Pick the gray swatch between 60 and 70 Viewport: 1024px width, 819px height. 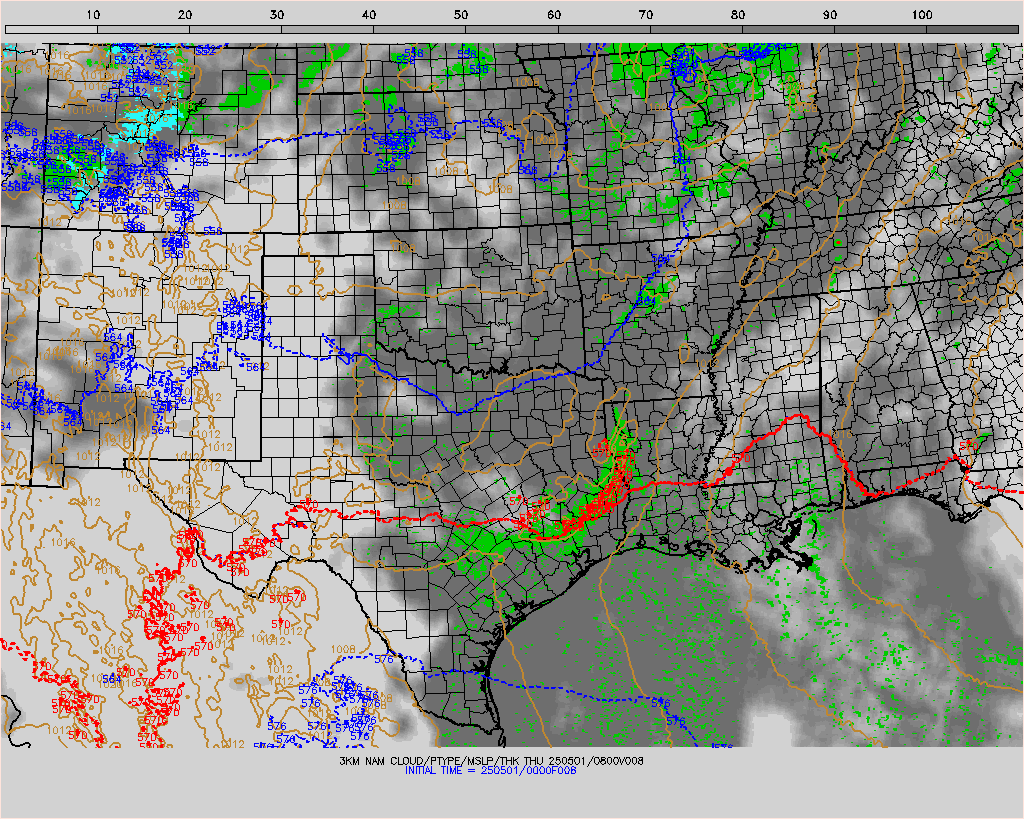click(604, 29)
